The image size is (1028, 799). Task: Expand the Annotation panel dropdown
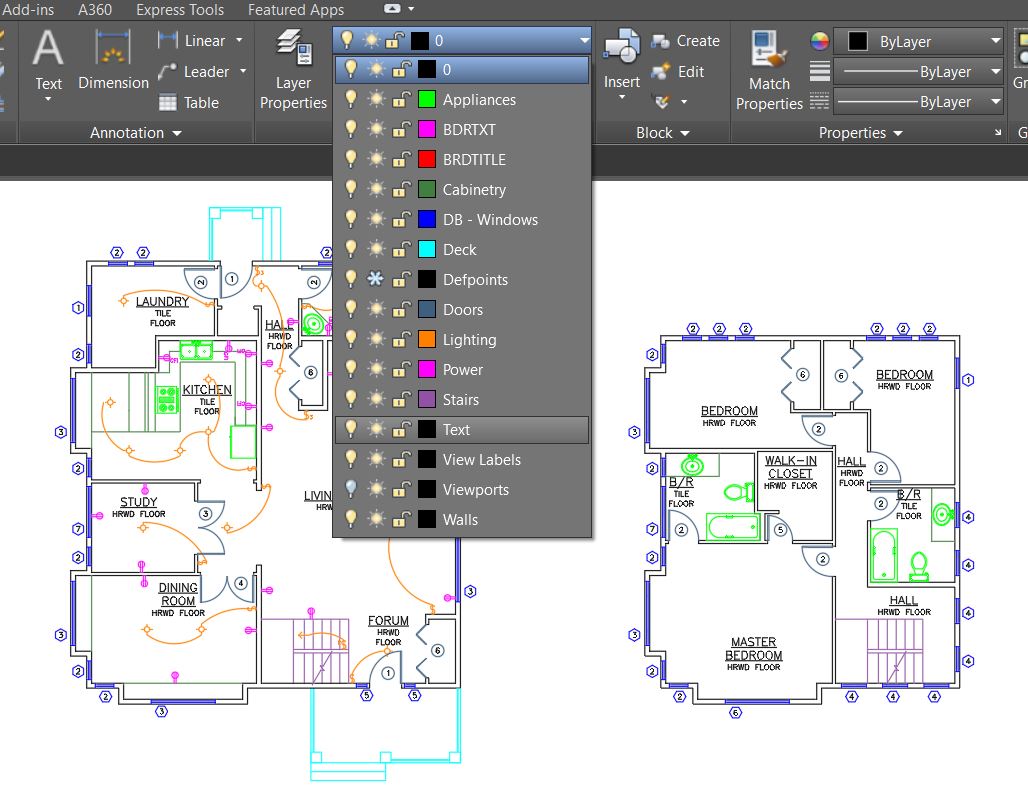[177, 133]
